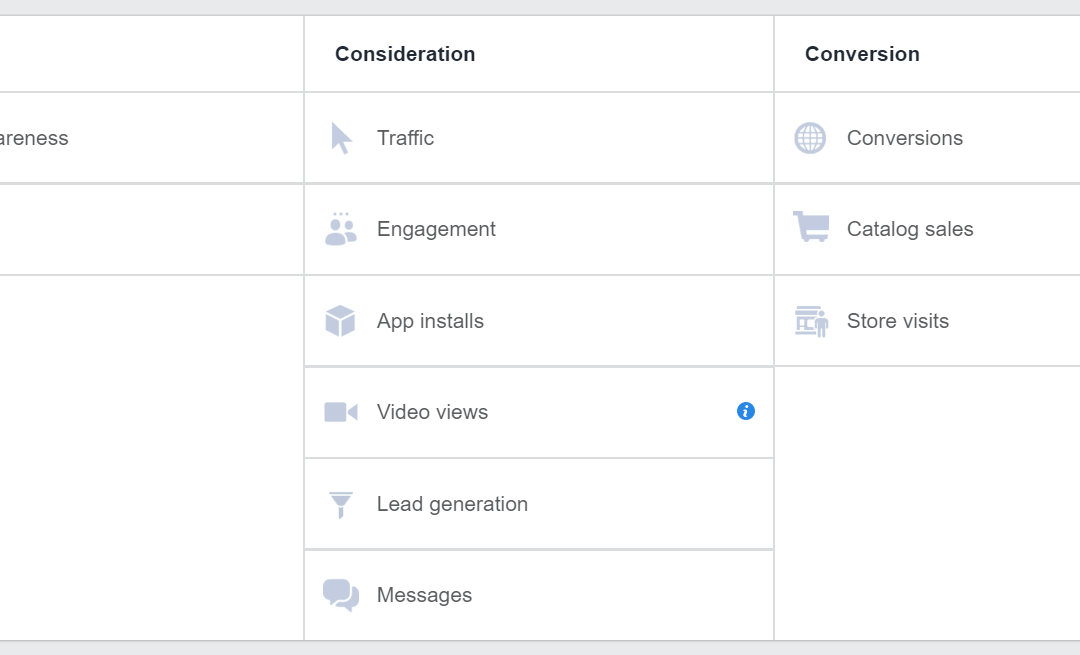Choose the Lead generation objective text
The image size is (1080, 655).
452,504
